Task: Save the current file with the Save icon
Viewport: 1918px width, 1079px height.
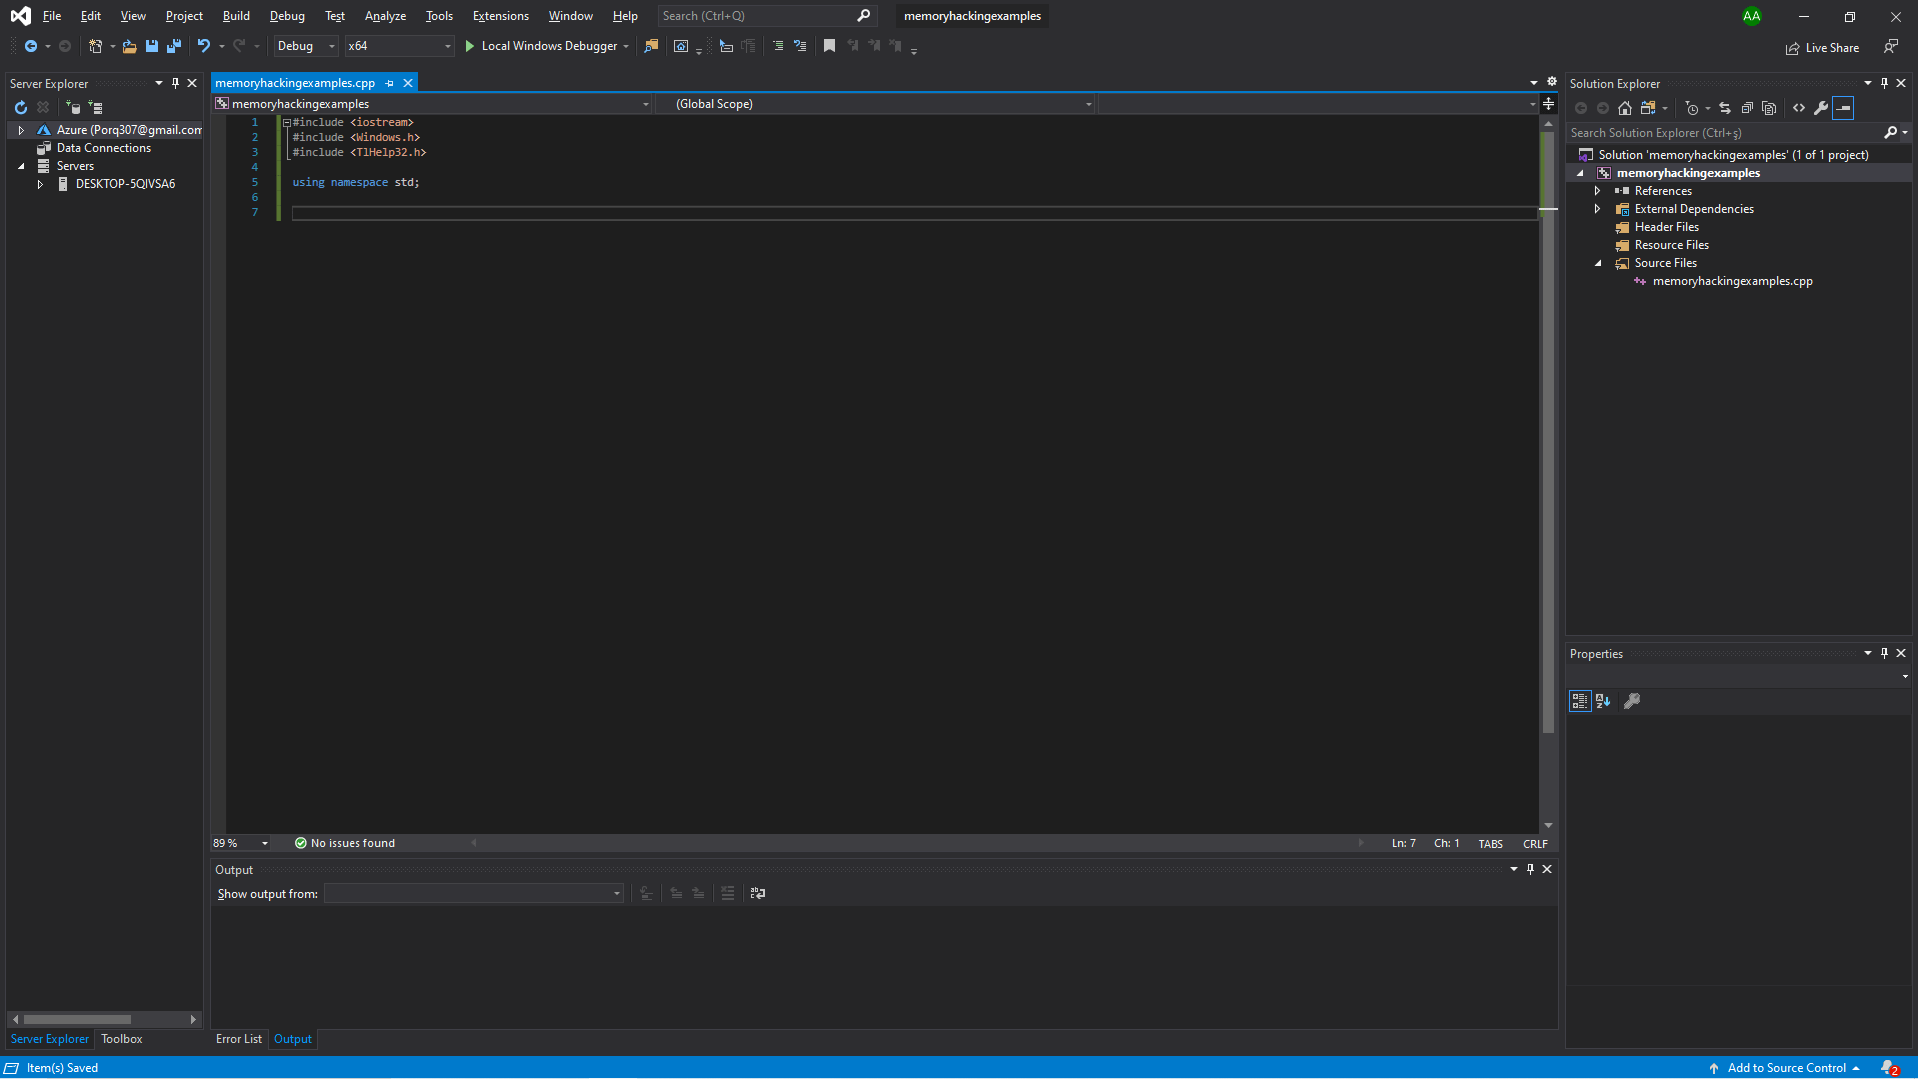Action: 152,46
